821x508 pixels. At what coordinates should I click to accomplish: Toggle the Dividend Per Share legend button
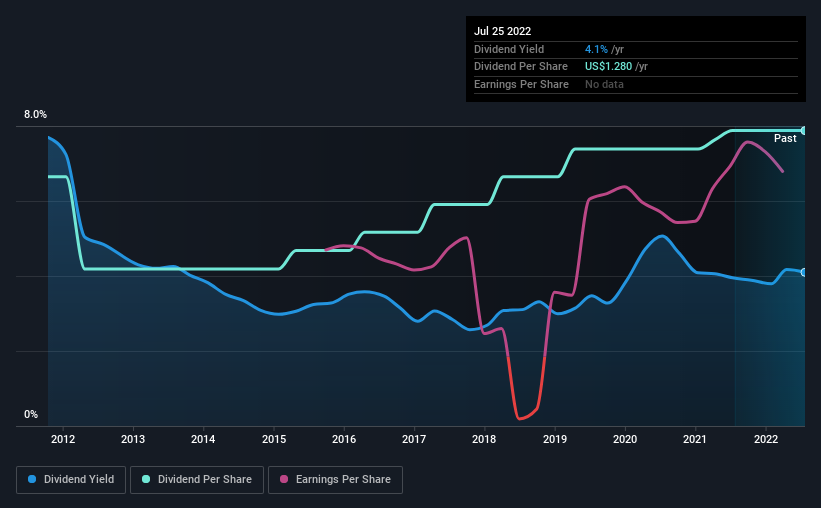[x=197, y=480]
